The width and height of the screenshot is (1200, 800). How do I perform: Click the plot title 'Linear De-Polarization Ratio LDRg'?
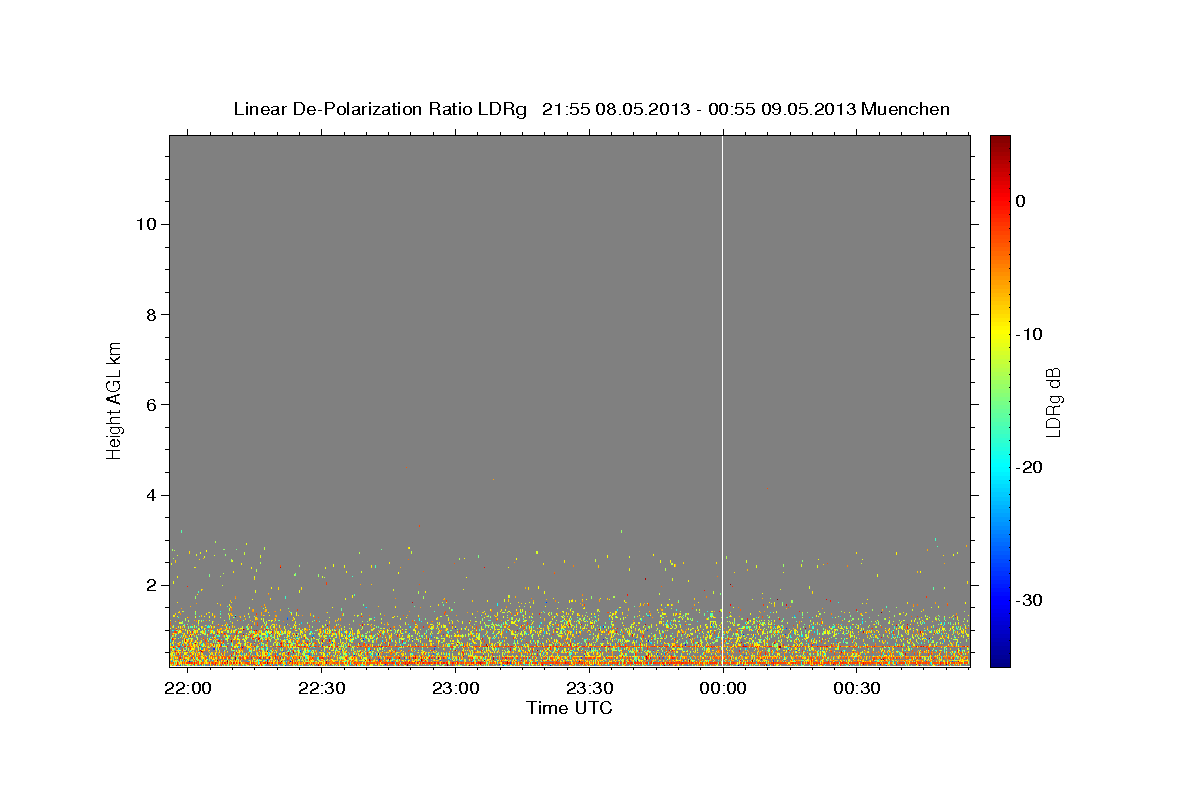click(x=380, y=109)
